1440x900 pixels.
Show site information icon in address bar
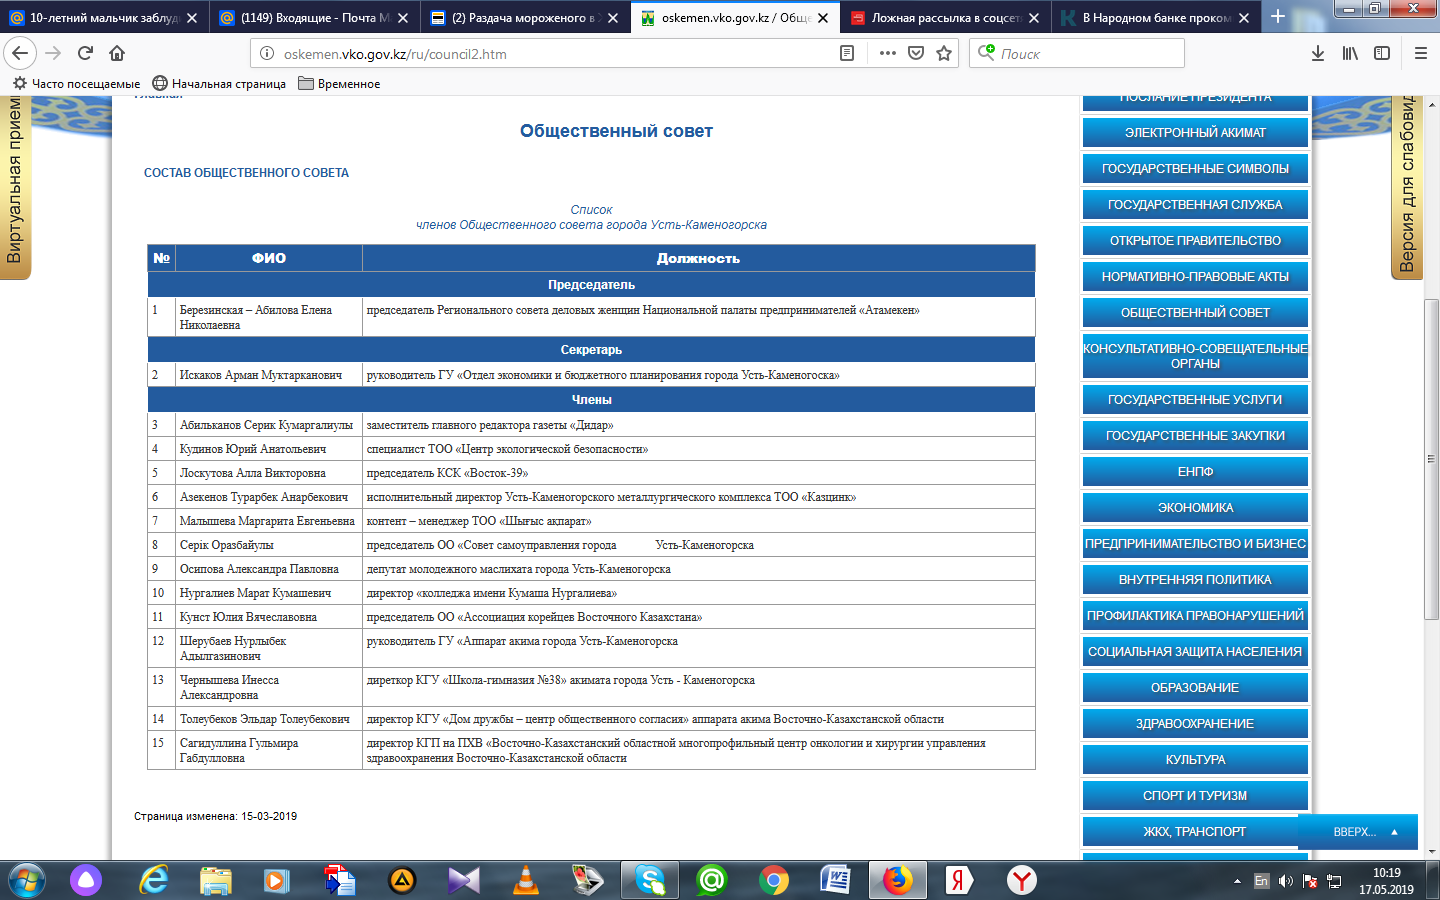click(x=267, y=54)
